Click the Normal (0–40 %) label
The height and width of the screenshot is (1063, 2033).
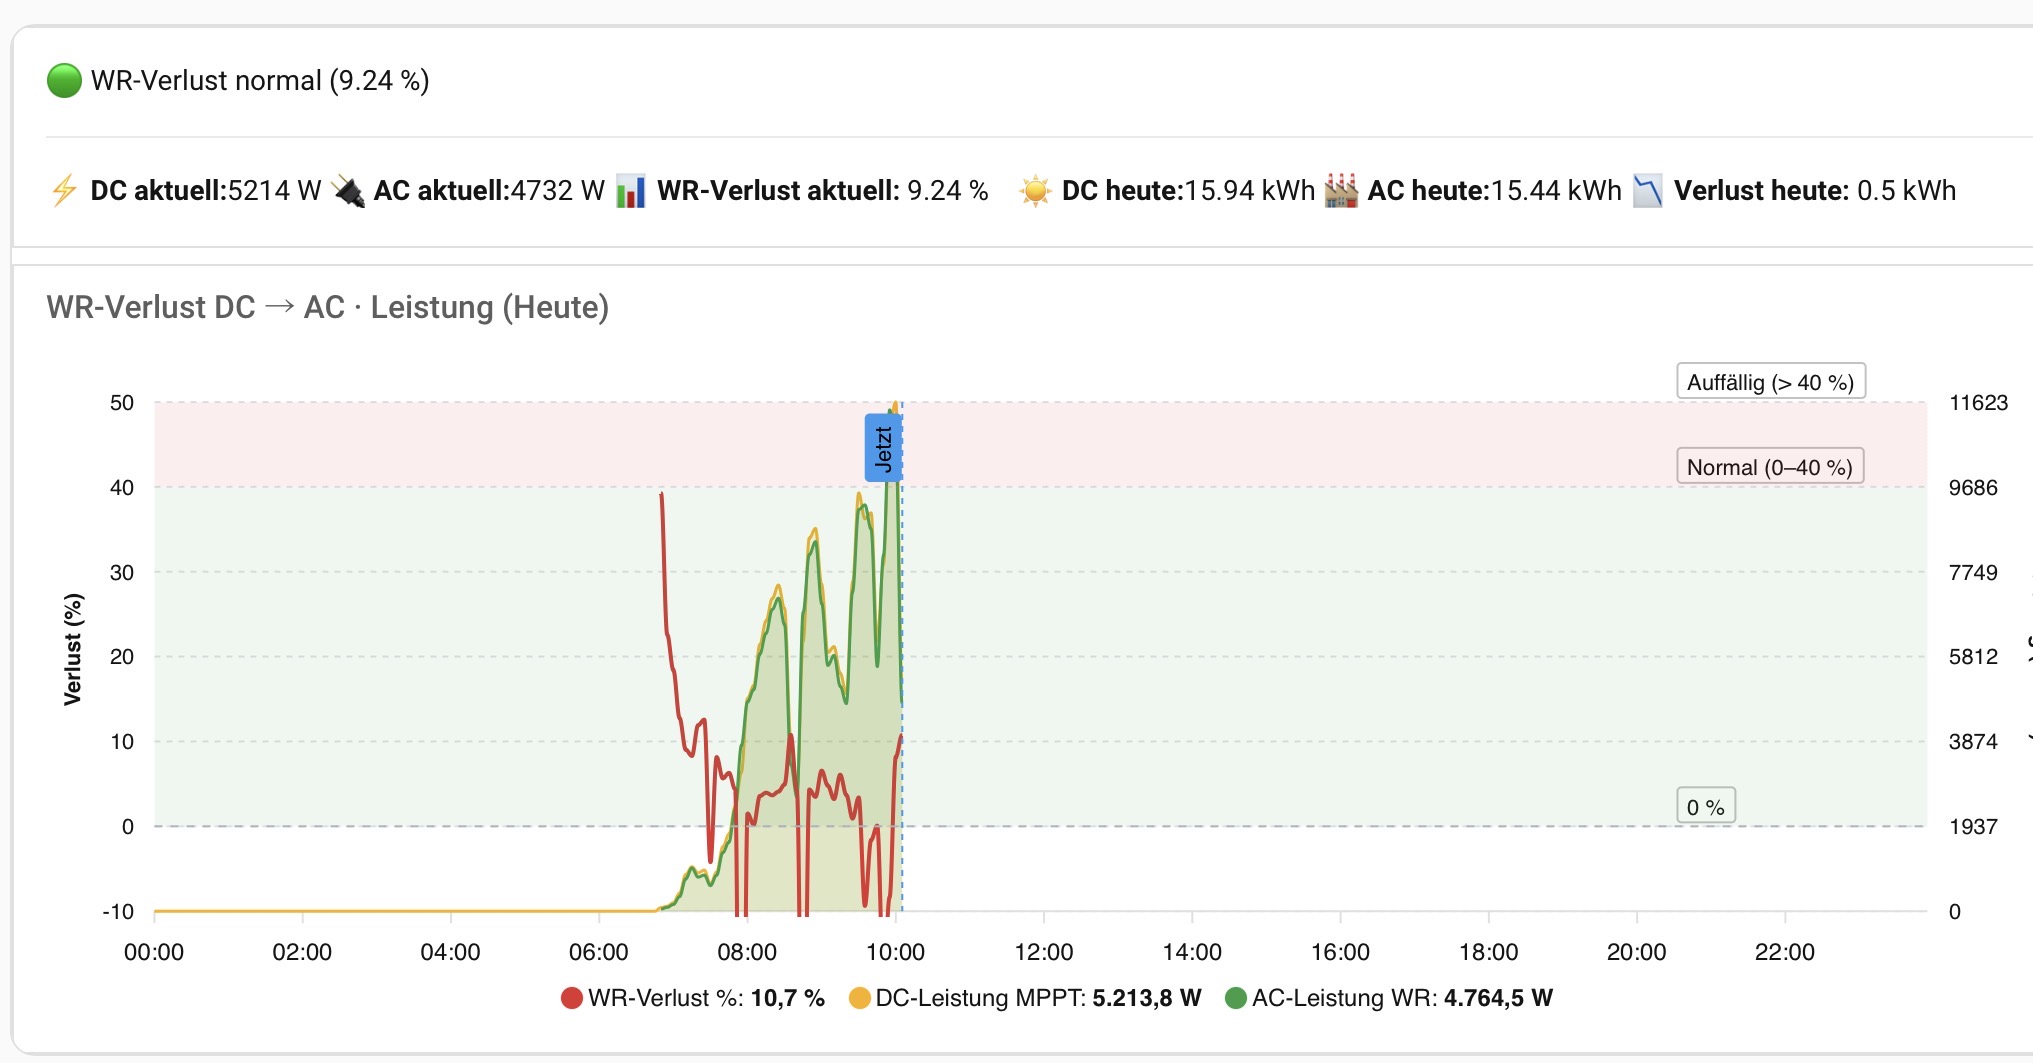click(1769, 467)
